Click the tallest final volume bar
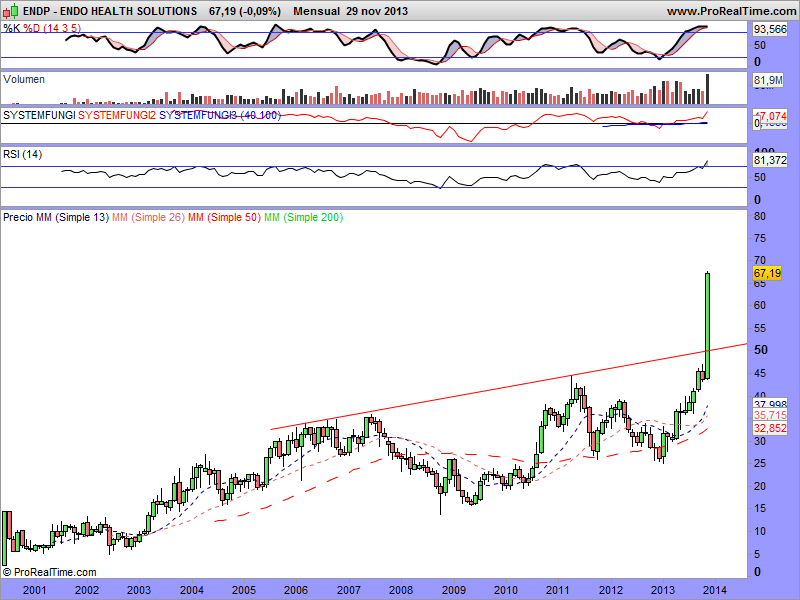Image resolution: width=800 pixels, height=600 pixels. 708,89
